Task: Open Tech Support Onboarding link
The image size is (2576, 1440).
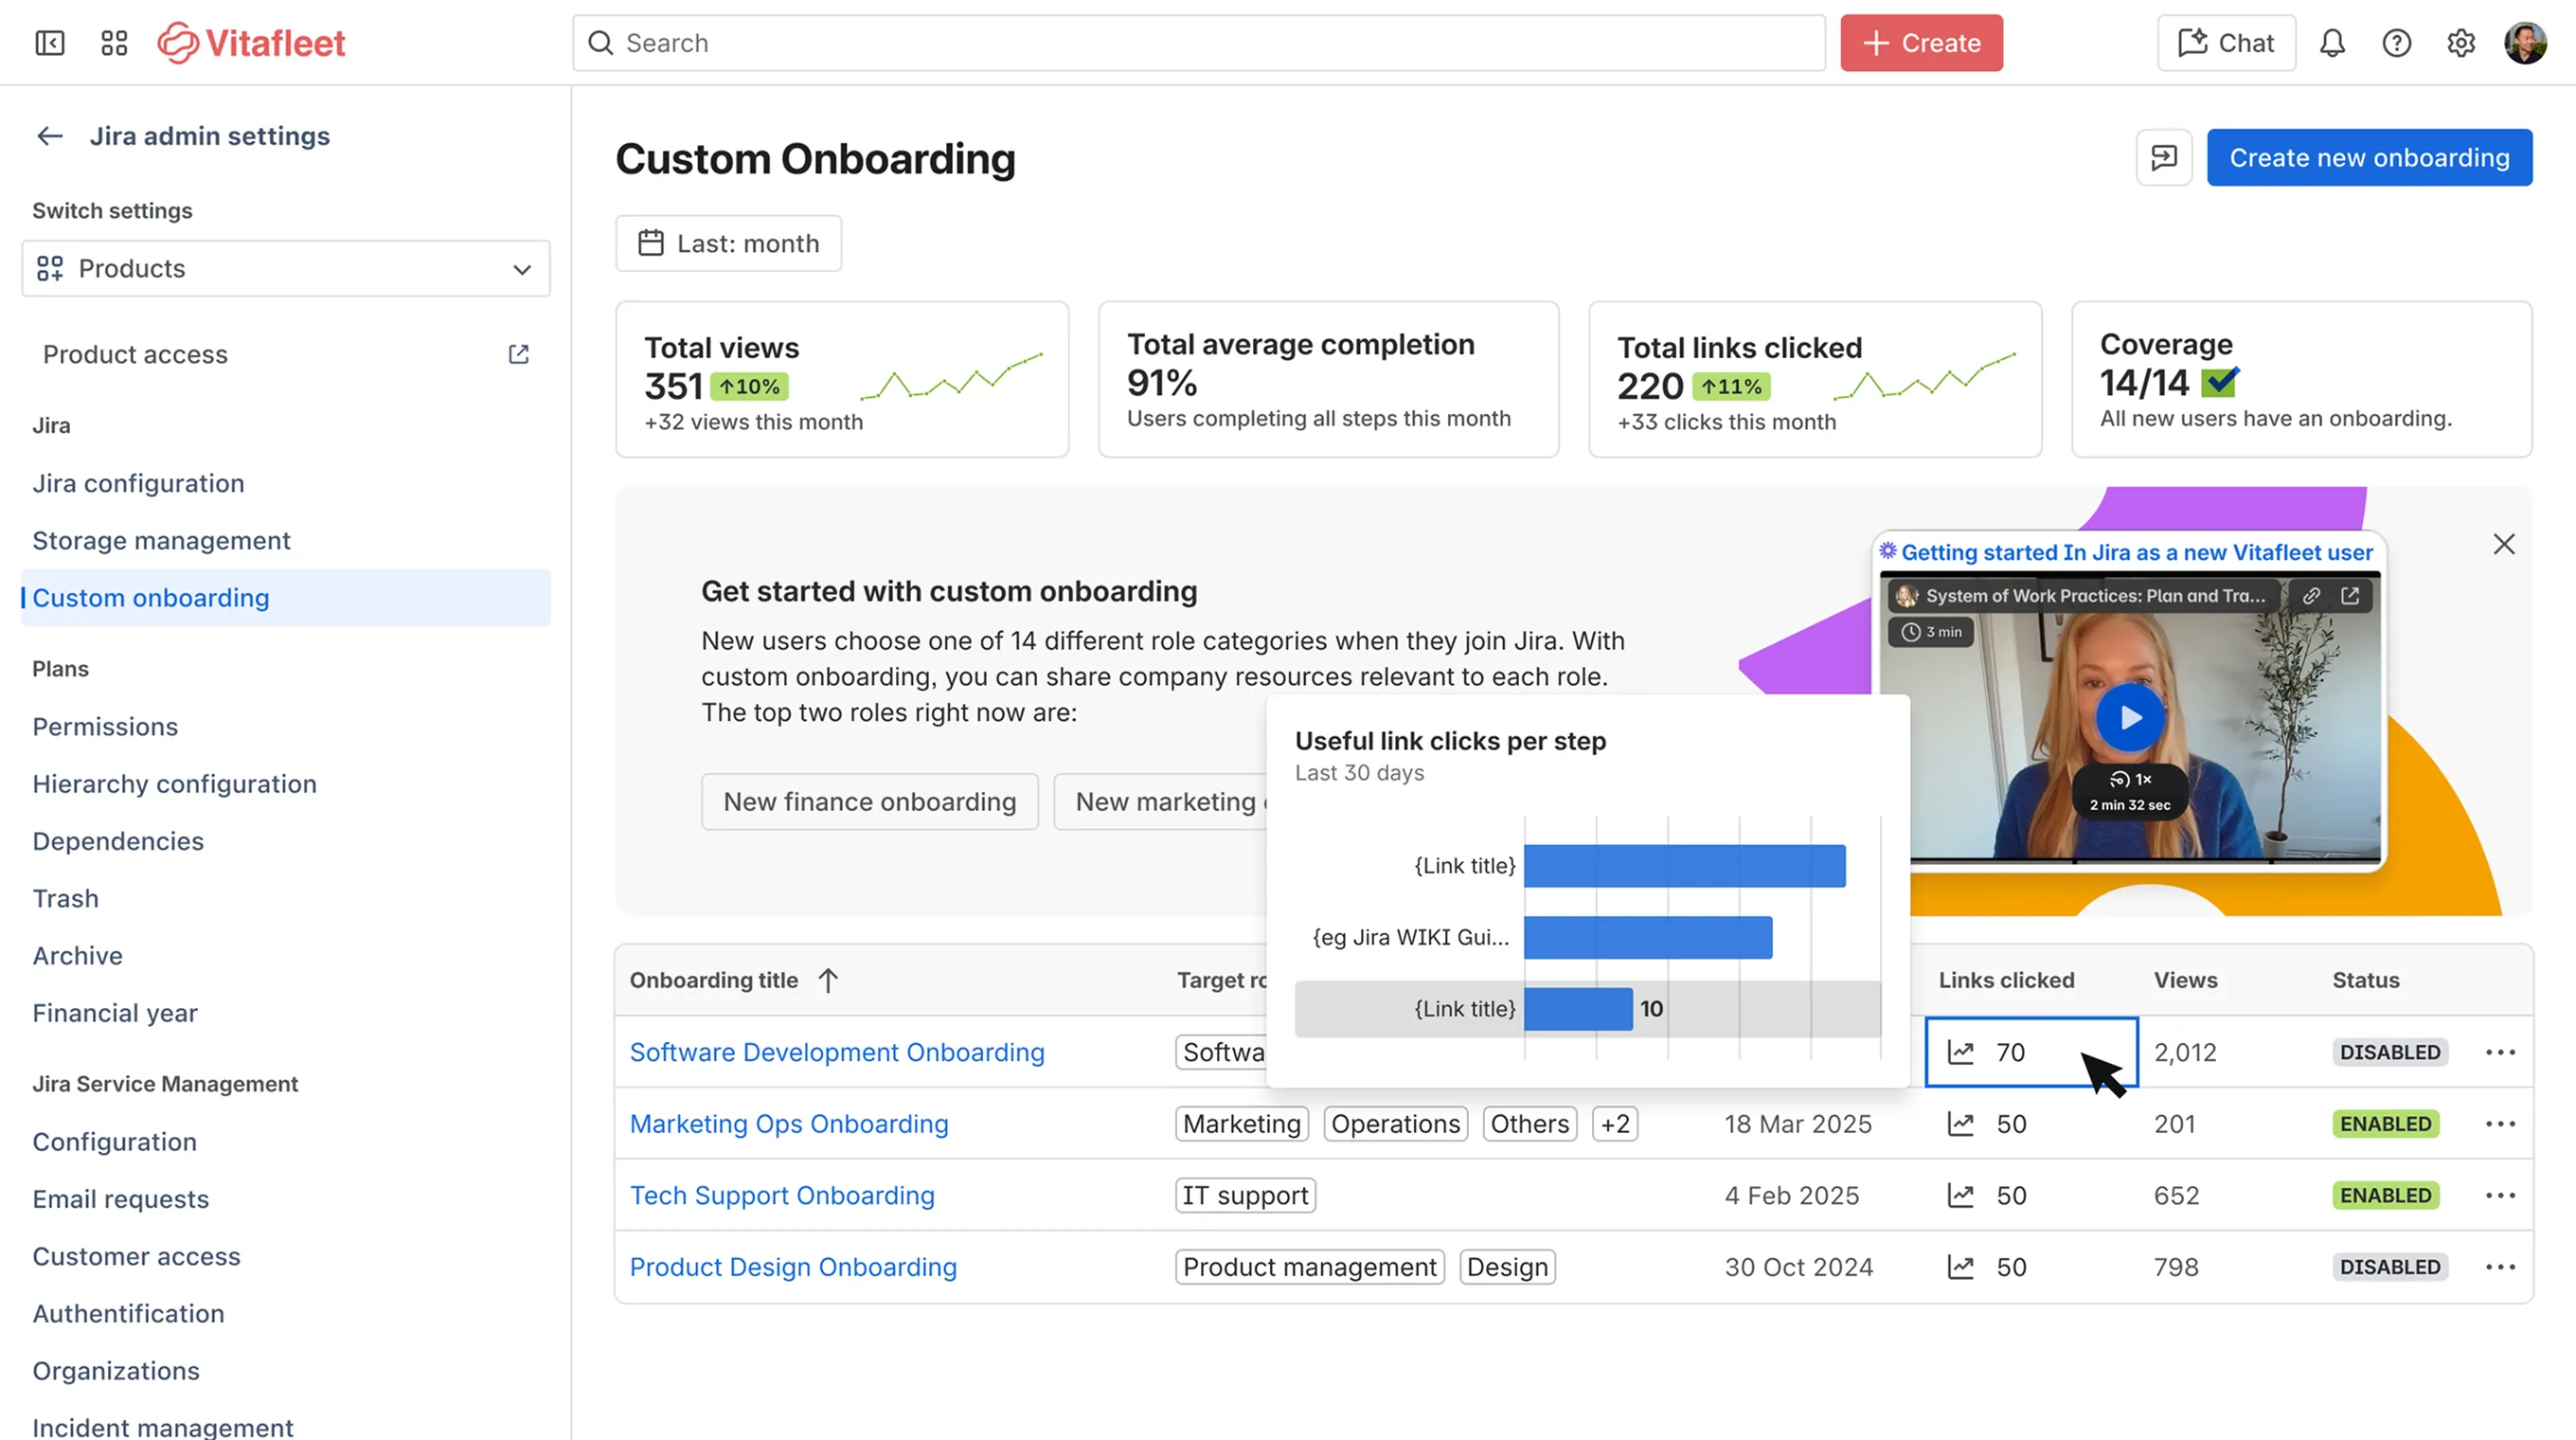Action: pyautogui.click(x=782, y=1195)
